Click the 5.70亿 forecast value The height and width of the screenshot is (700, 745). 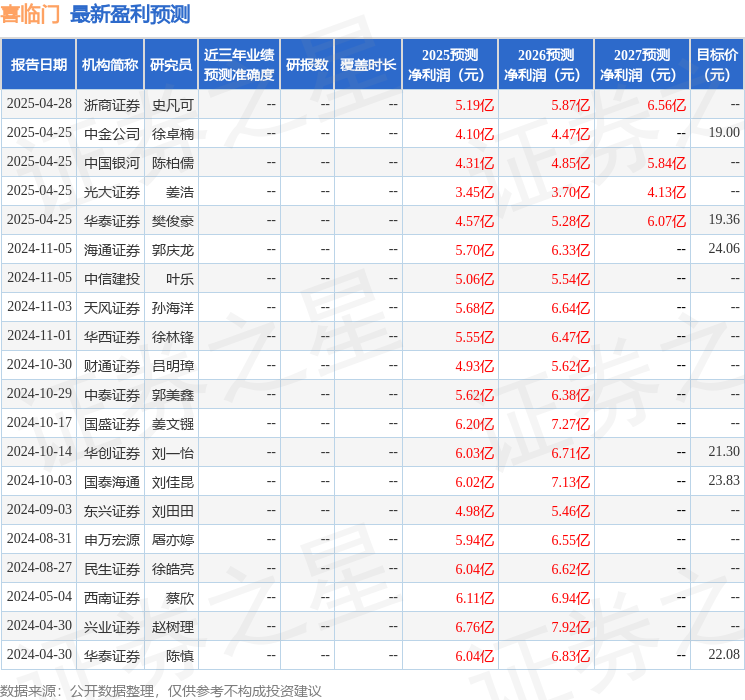[x=474, y=250]
